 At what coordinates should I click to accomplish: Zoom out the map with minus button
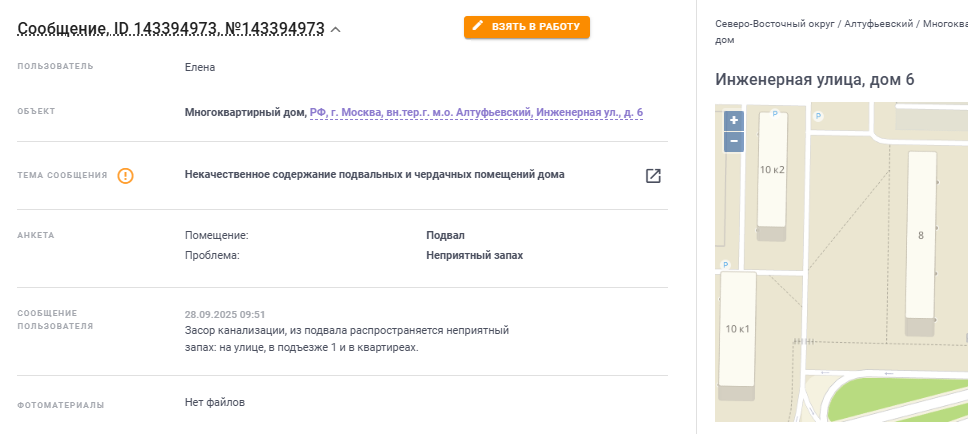tap(734, 141)
